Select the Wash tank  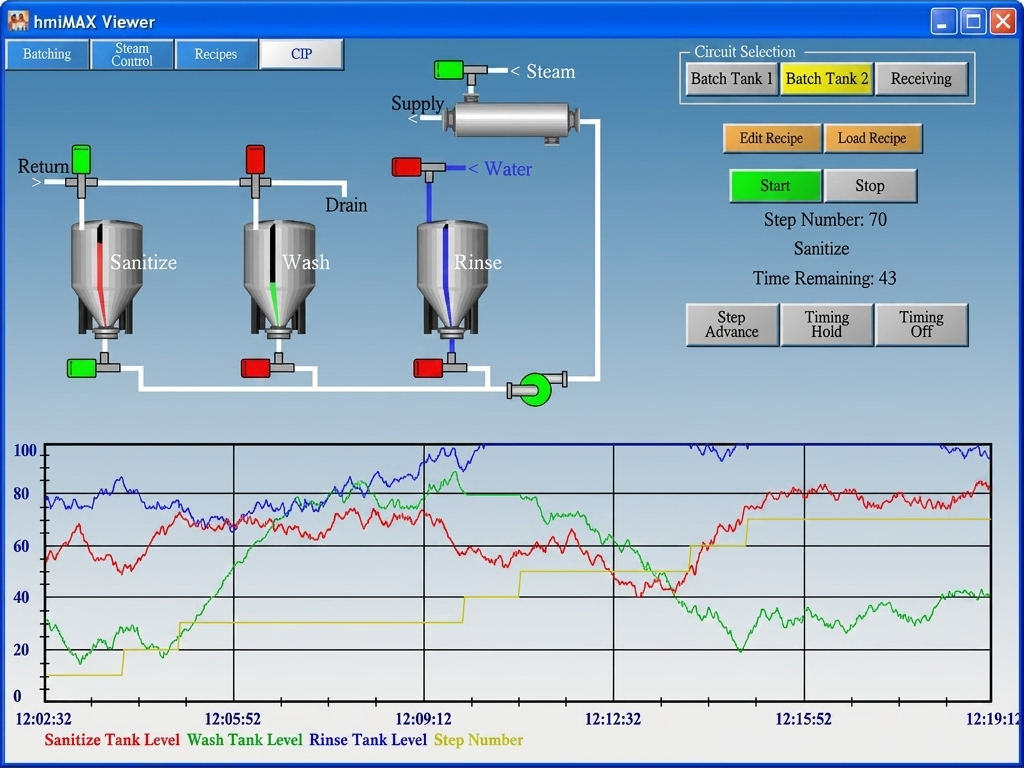[x=280, y=278]
